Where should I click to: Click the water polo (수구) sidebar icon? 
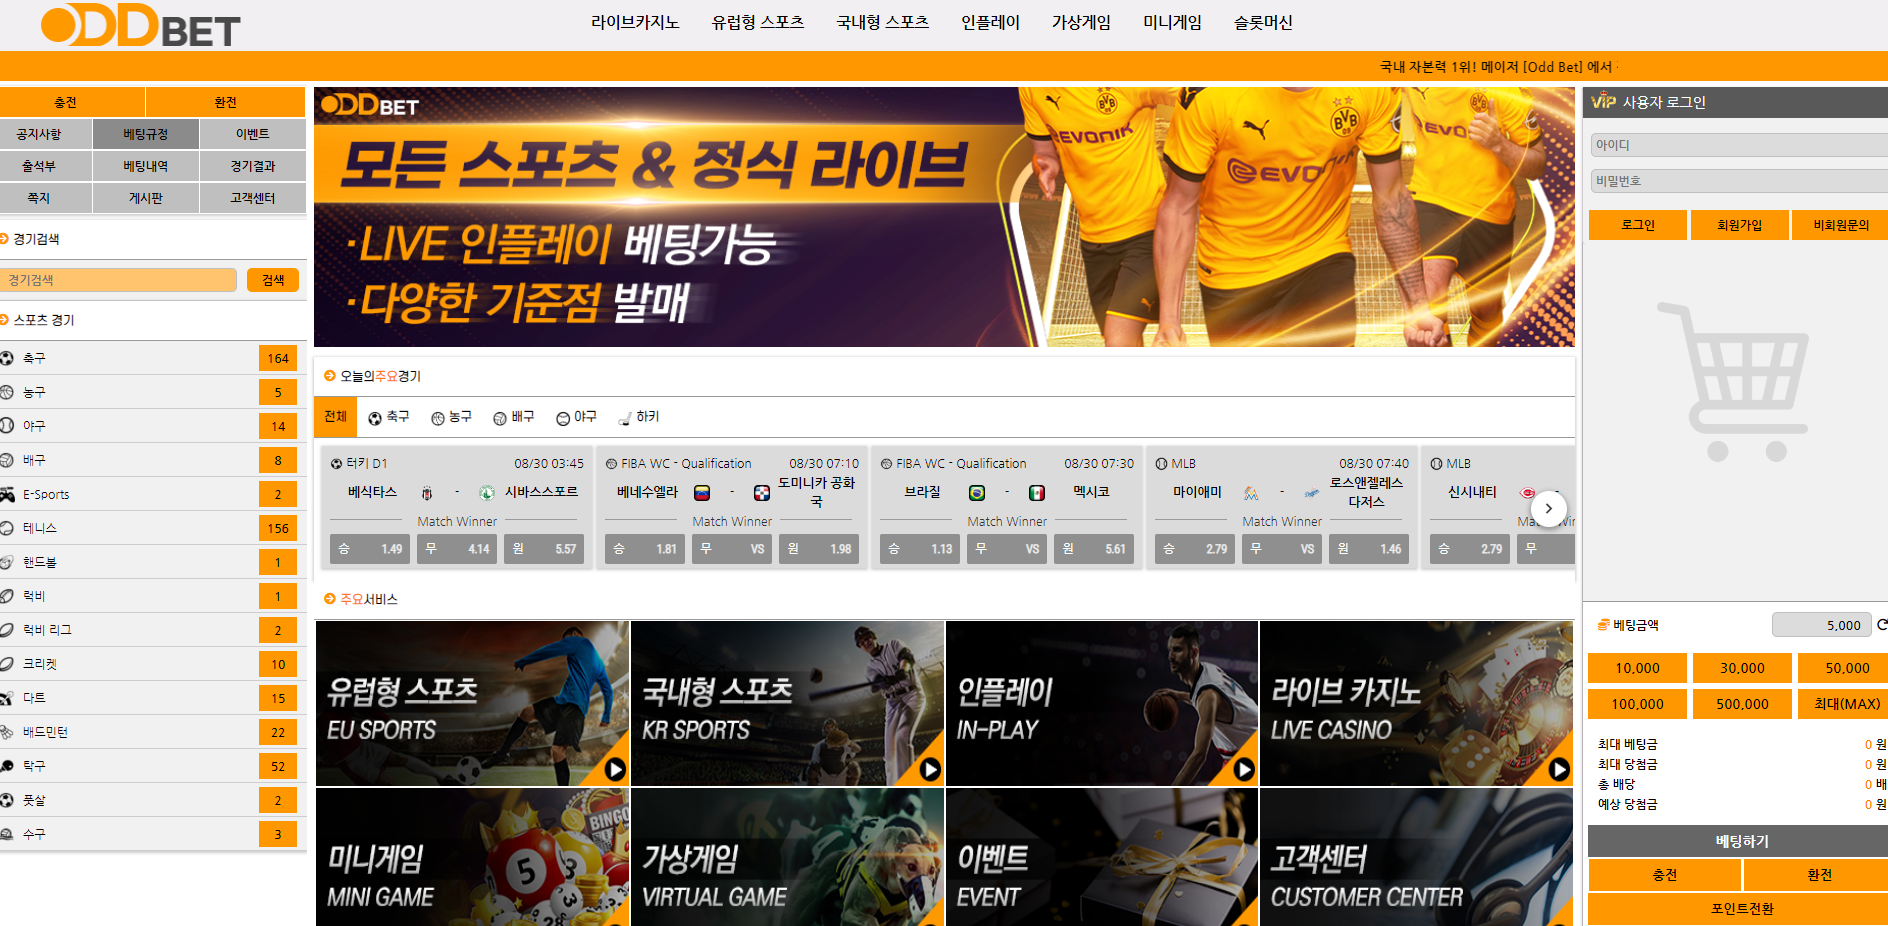[7, 834]
